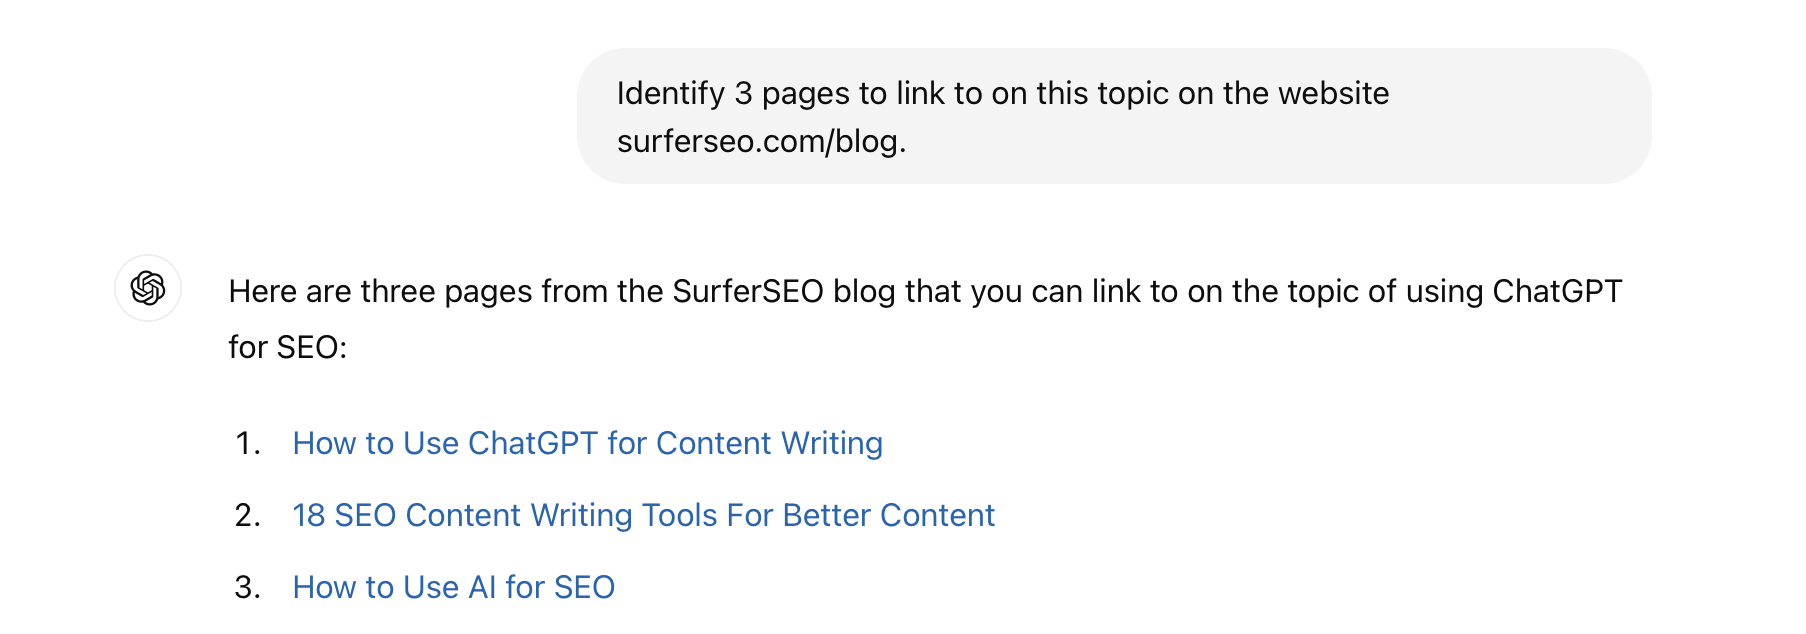Click list number '3.' in the response
1806x634 pixels.
click(248, 587)
